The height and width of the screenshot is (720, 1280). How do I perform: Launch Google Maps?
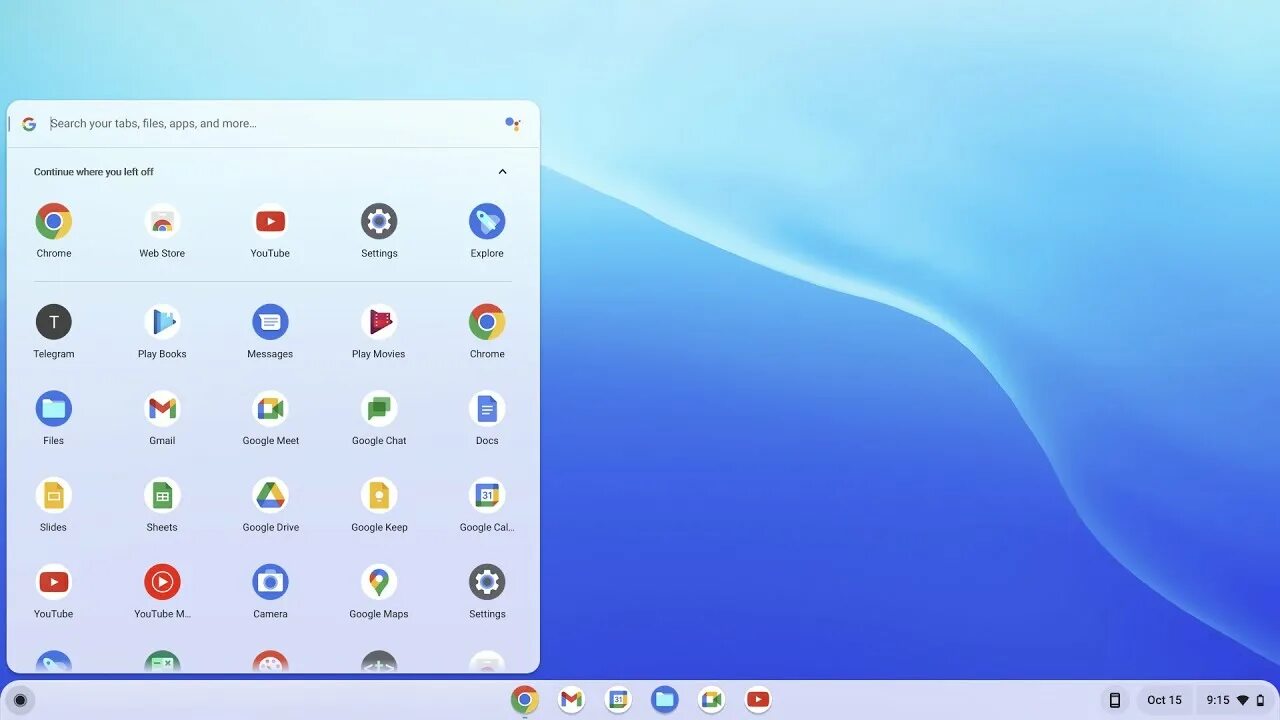point(379,582)
